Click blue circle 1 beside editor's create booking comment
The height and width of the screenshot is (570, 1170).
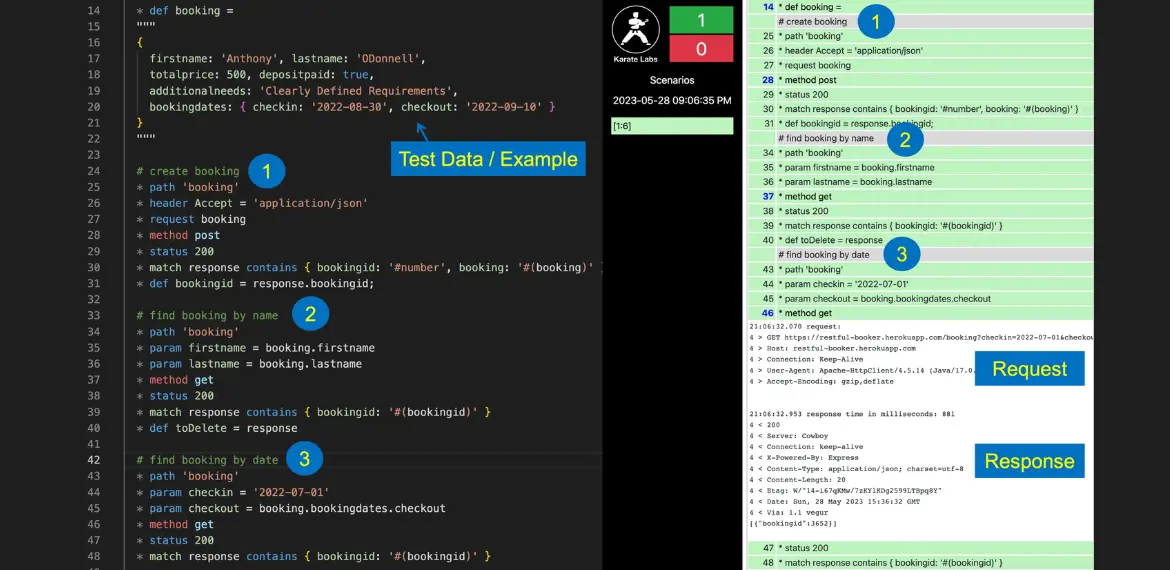266,171
